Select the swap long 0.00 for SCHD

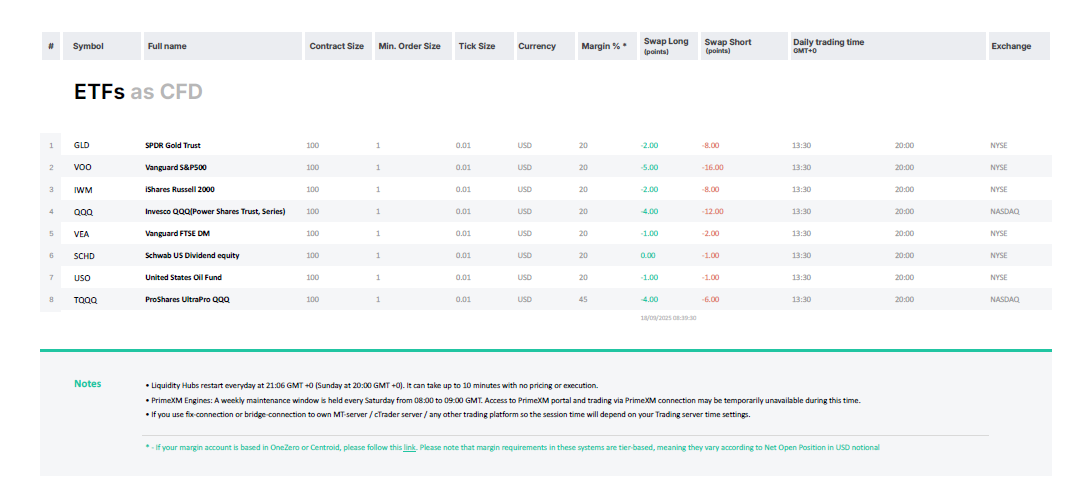coord(648,255)
